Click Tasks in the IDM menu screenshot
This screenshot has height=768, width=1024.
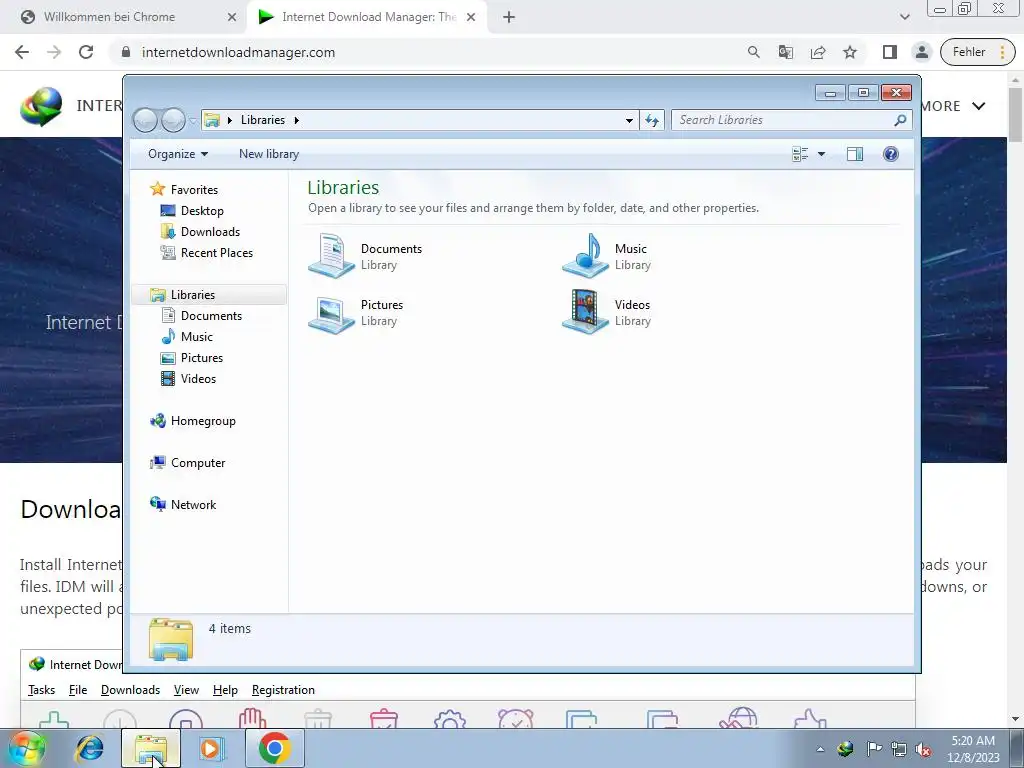[41, 690]
